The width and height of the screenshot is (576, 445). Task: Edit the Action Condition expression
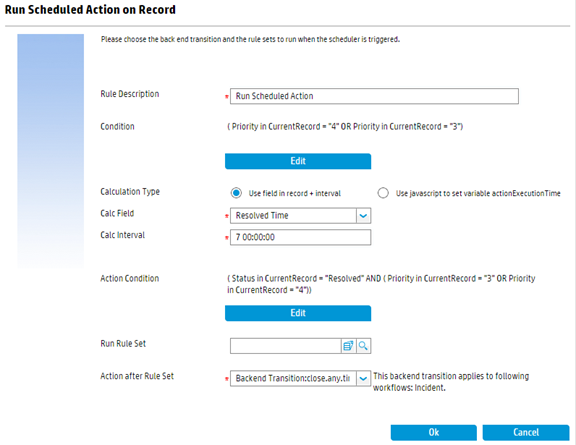pyautogui.click(x=298, y=313)
